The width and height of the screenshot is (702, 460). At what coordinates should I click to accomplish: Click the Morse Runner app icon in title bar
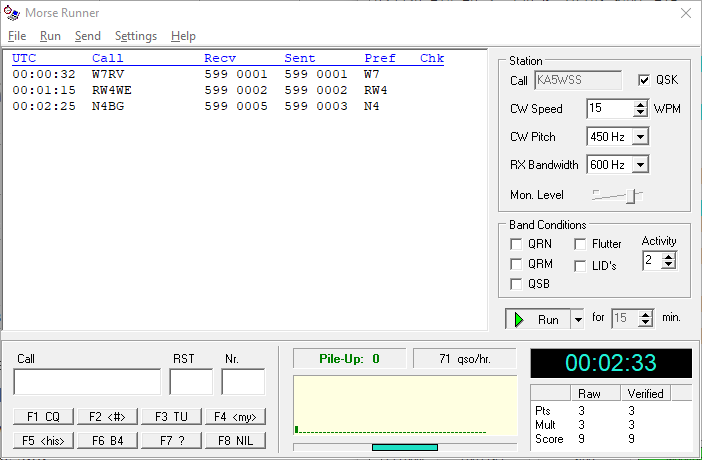pos(12,13)
